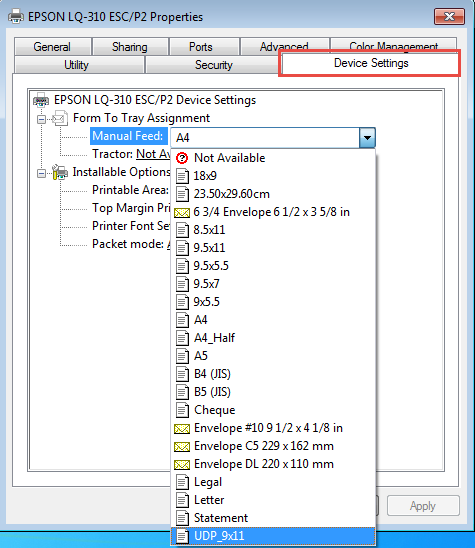Click the Envelope DL page icon
Viewport: 475px width, 548px height.
(182, 464)
